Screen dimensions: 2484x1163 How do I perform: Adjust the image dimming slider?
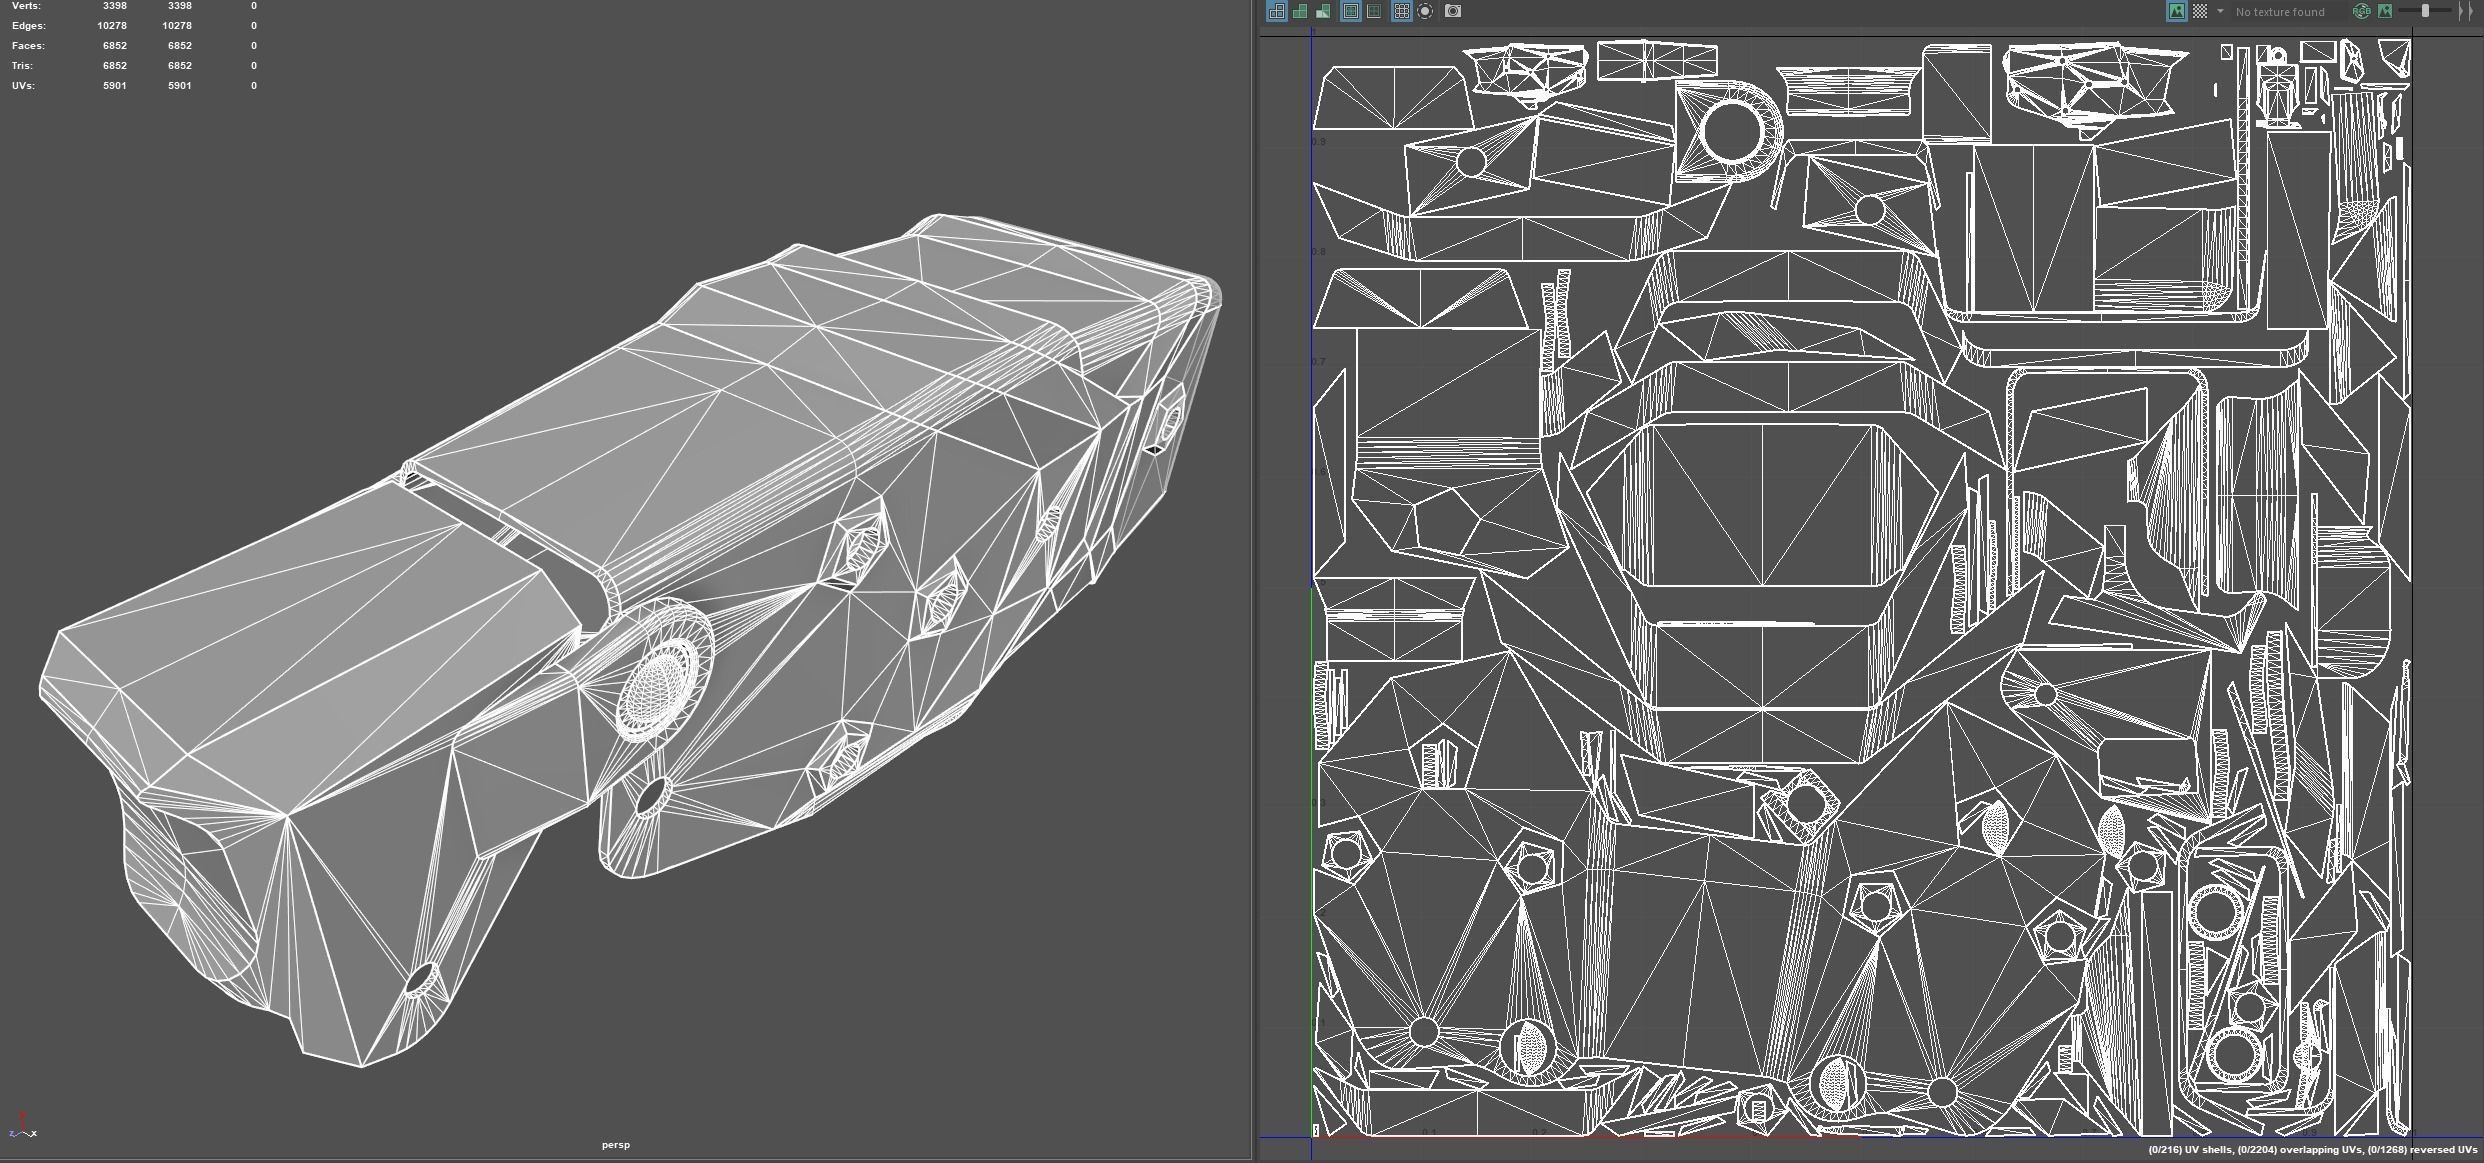[2425, 11]
